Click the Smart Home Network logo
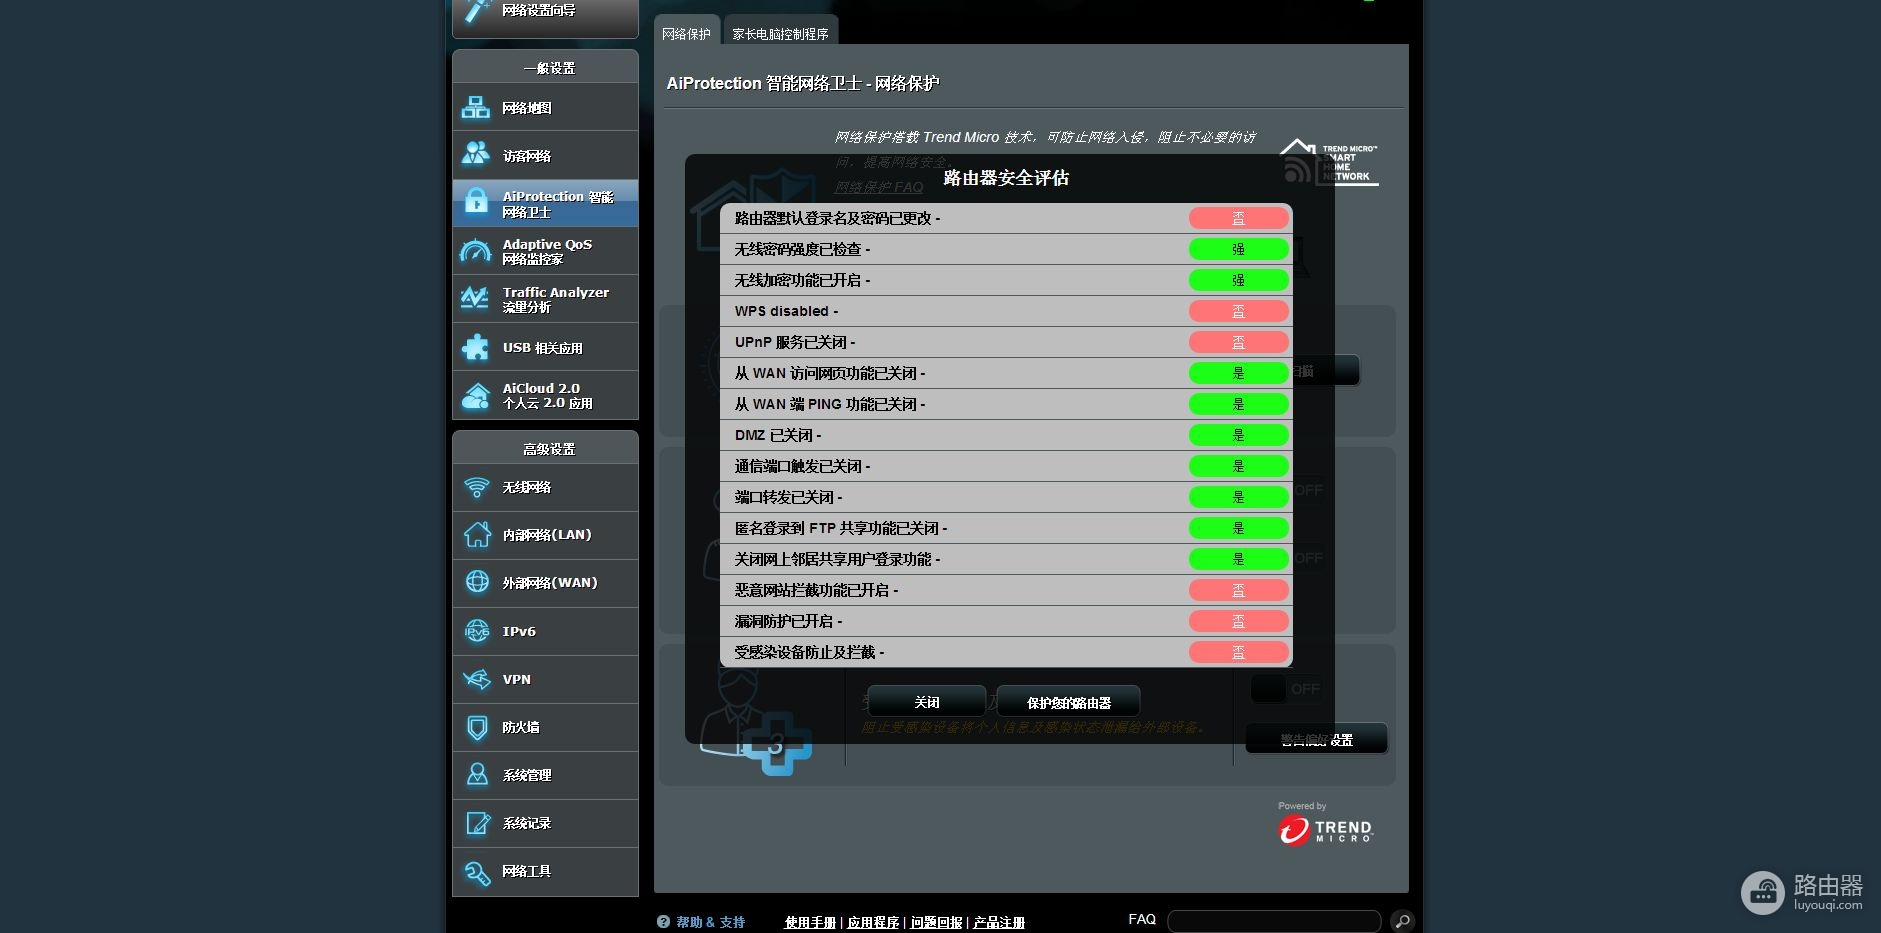 tap(1329, 162)
